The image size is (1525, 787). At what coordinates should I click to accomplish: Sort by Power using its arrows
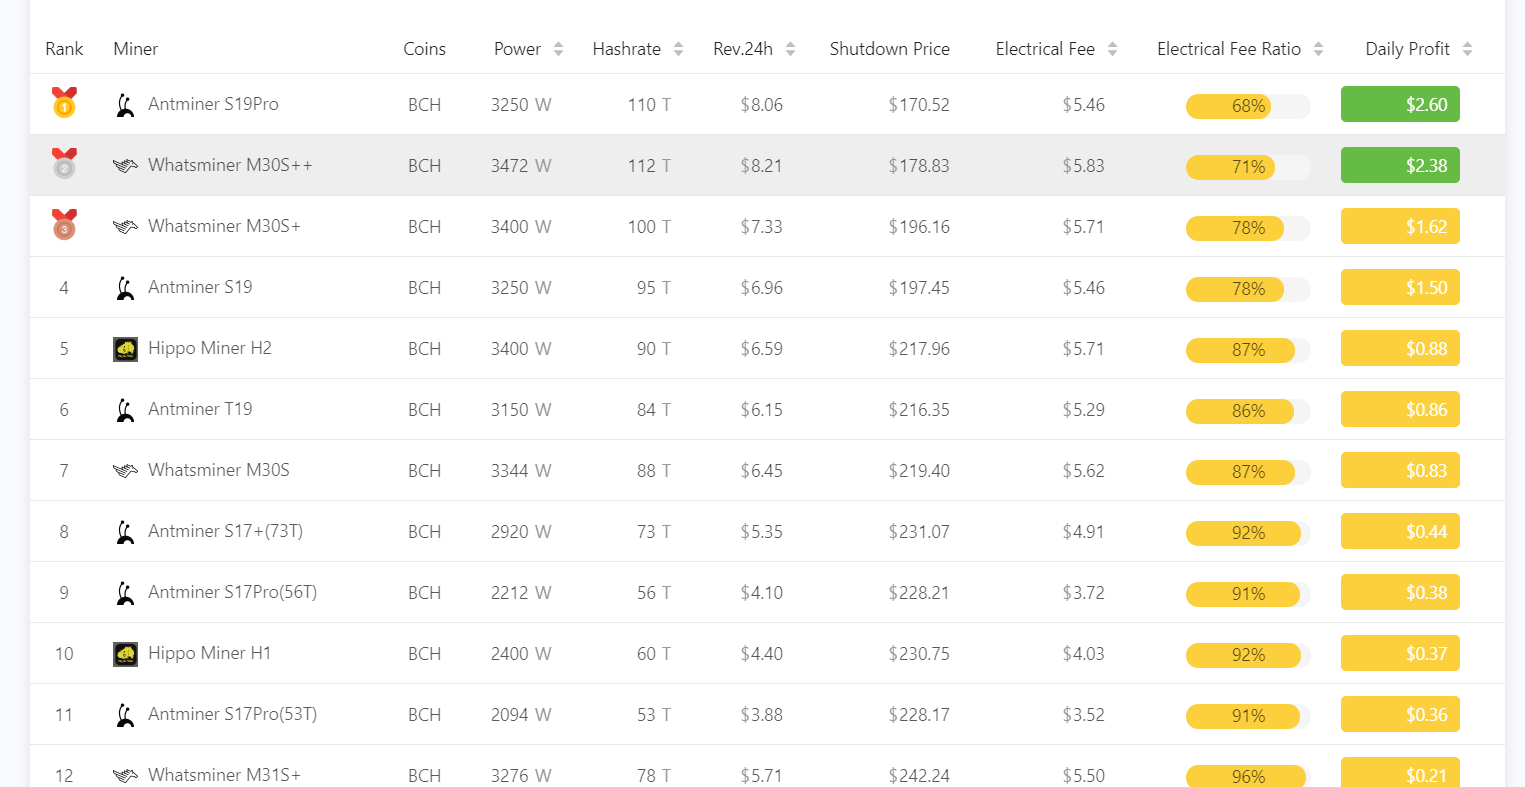point(558,49)
